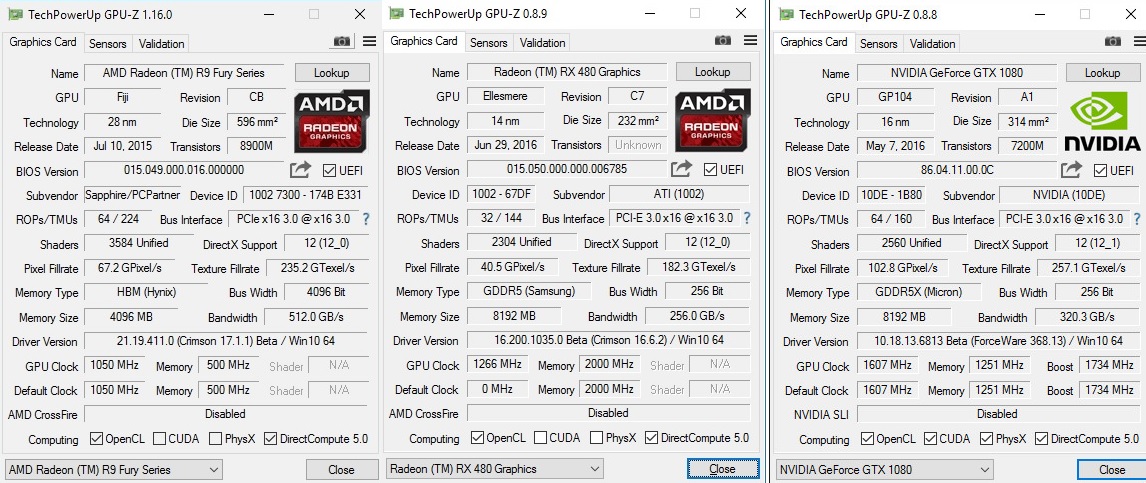Image resolution: width=1146 pixels, height=483 pixels.
Task: Select Graphics Card tab in GPU-Z 0.8.9
Action: [x=424, y=41]
